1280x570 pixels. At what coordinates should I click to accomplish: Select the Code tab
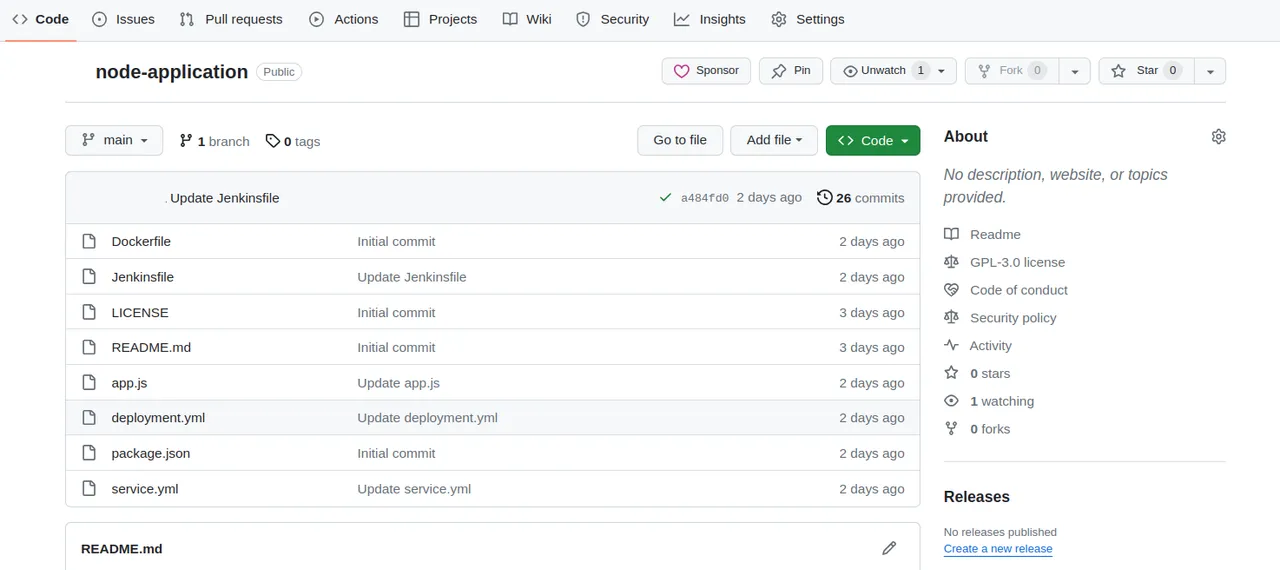pos(41,19)
